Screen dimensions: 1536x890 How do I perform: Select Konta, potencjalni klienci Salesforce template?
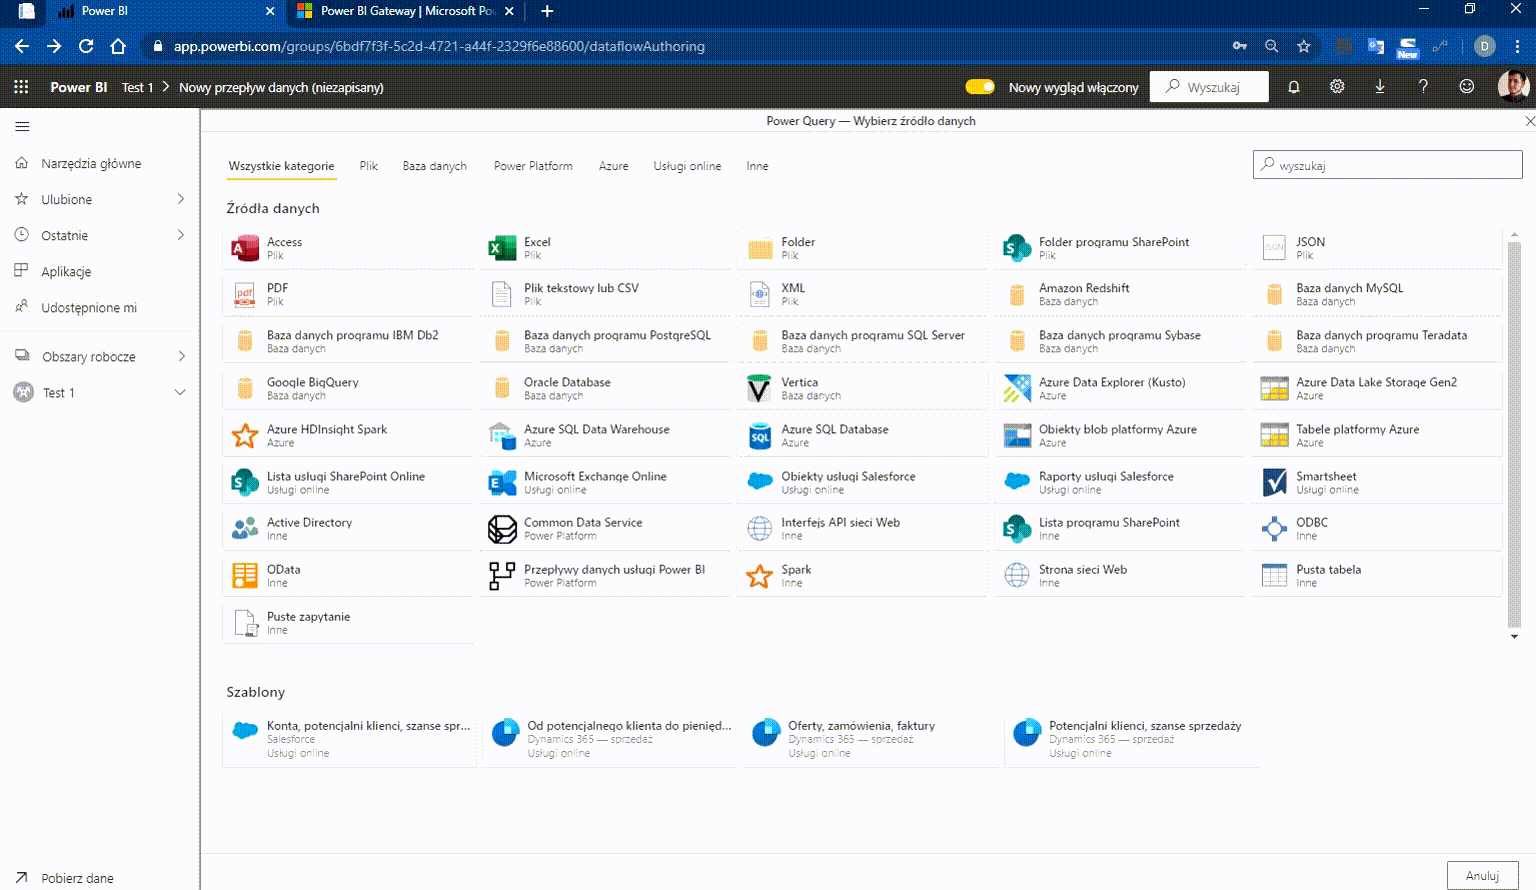[349, 739]
